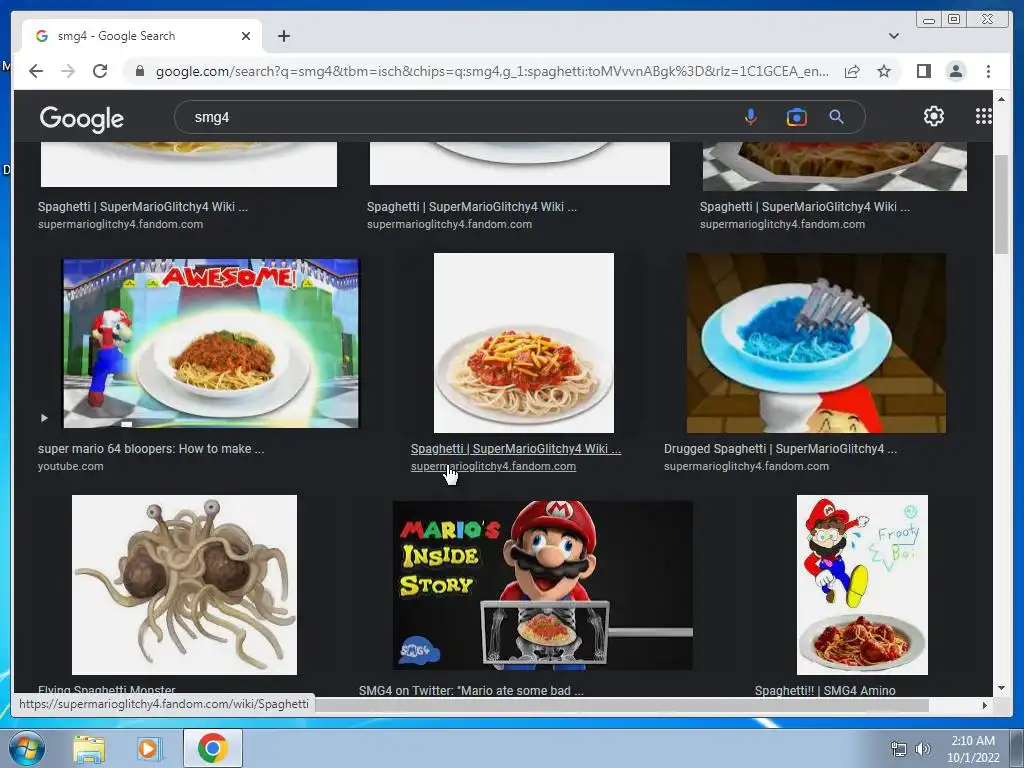This screenshot has width=1024, height=768.
Task: Open the Windows Start menu
Action: (x=26, y=748)
